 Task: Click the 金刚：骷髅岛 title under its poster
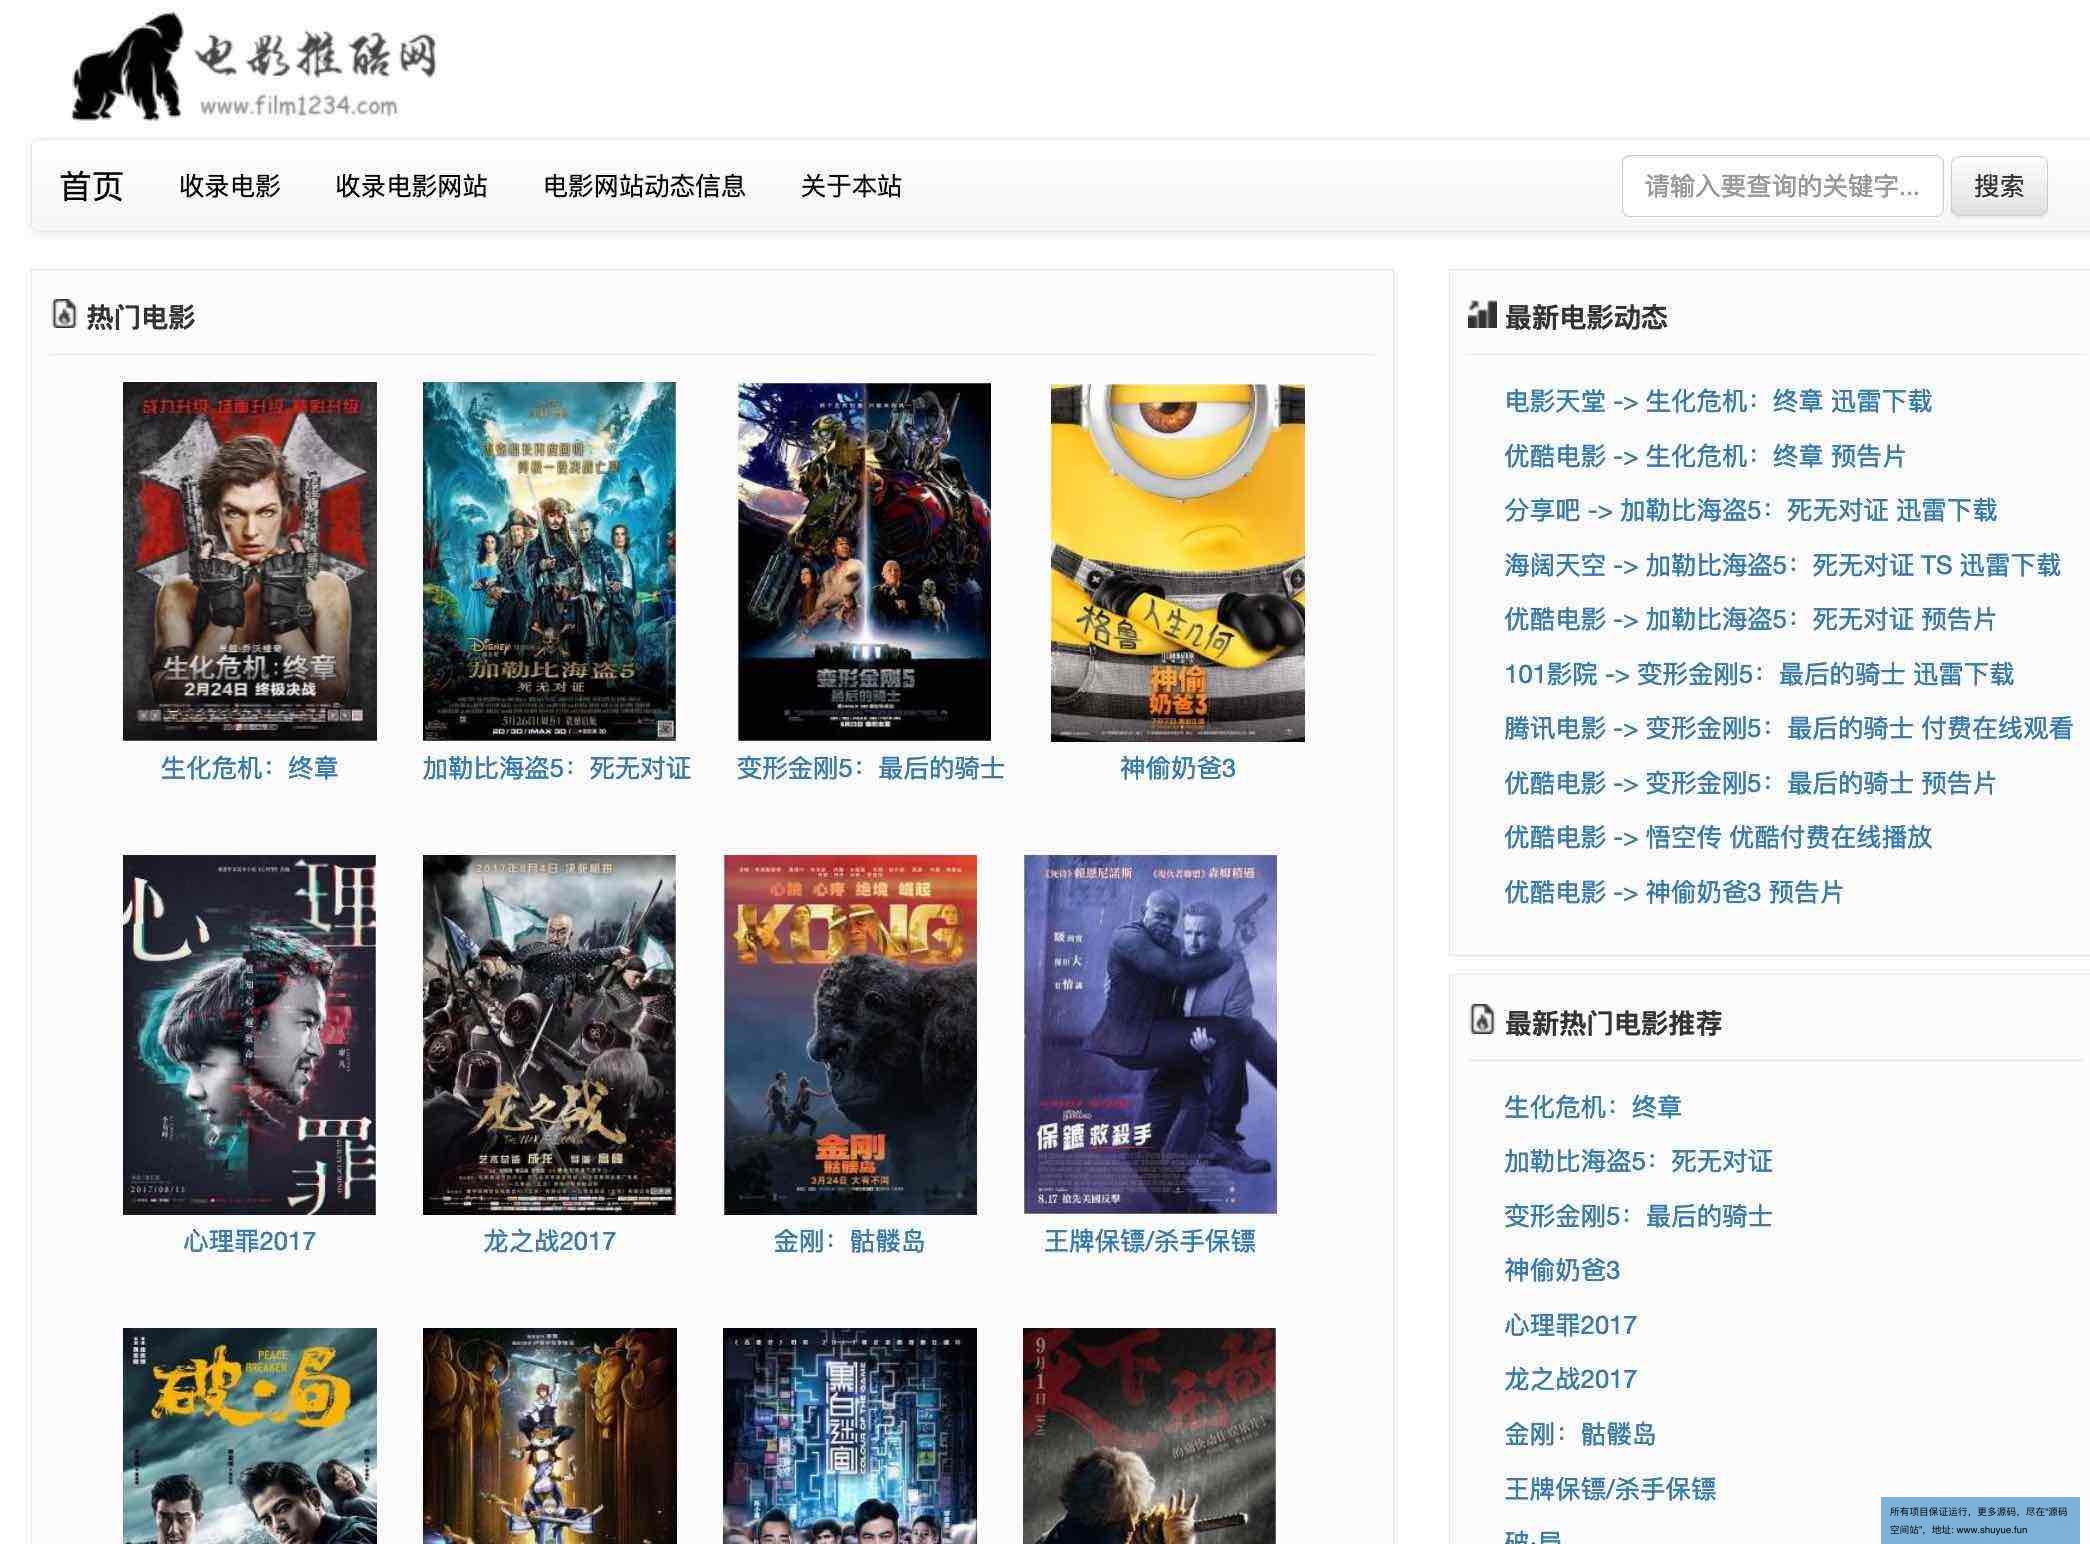(849, 1241)
